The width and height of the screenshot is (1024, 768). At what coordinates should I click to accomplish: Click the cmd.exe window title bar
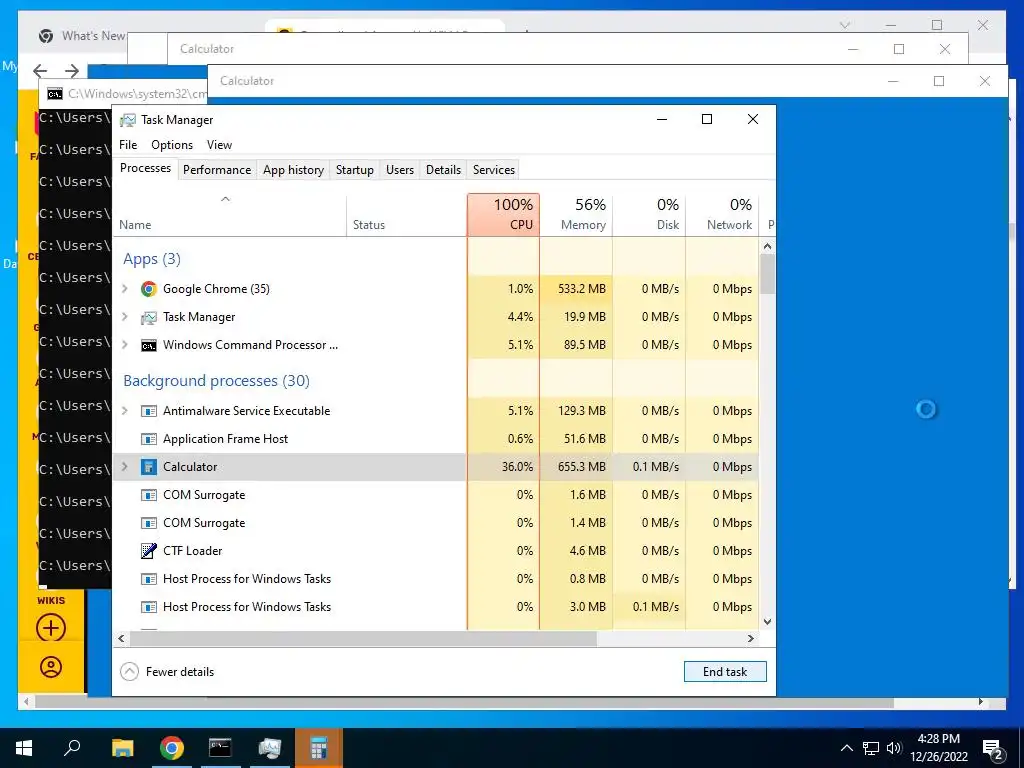coord(124,93)
